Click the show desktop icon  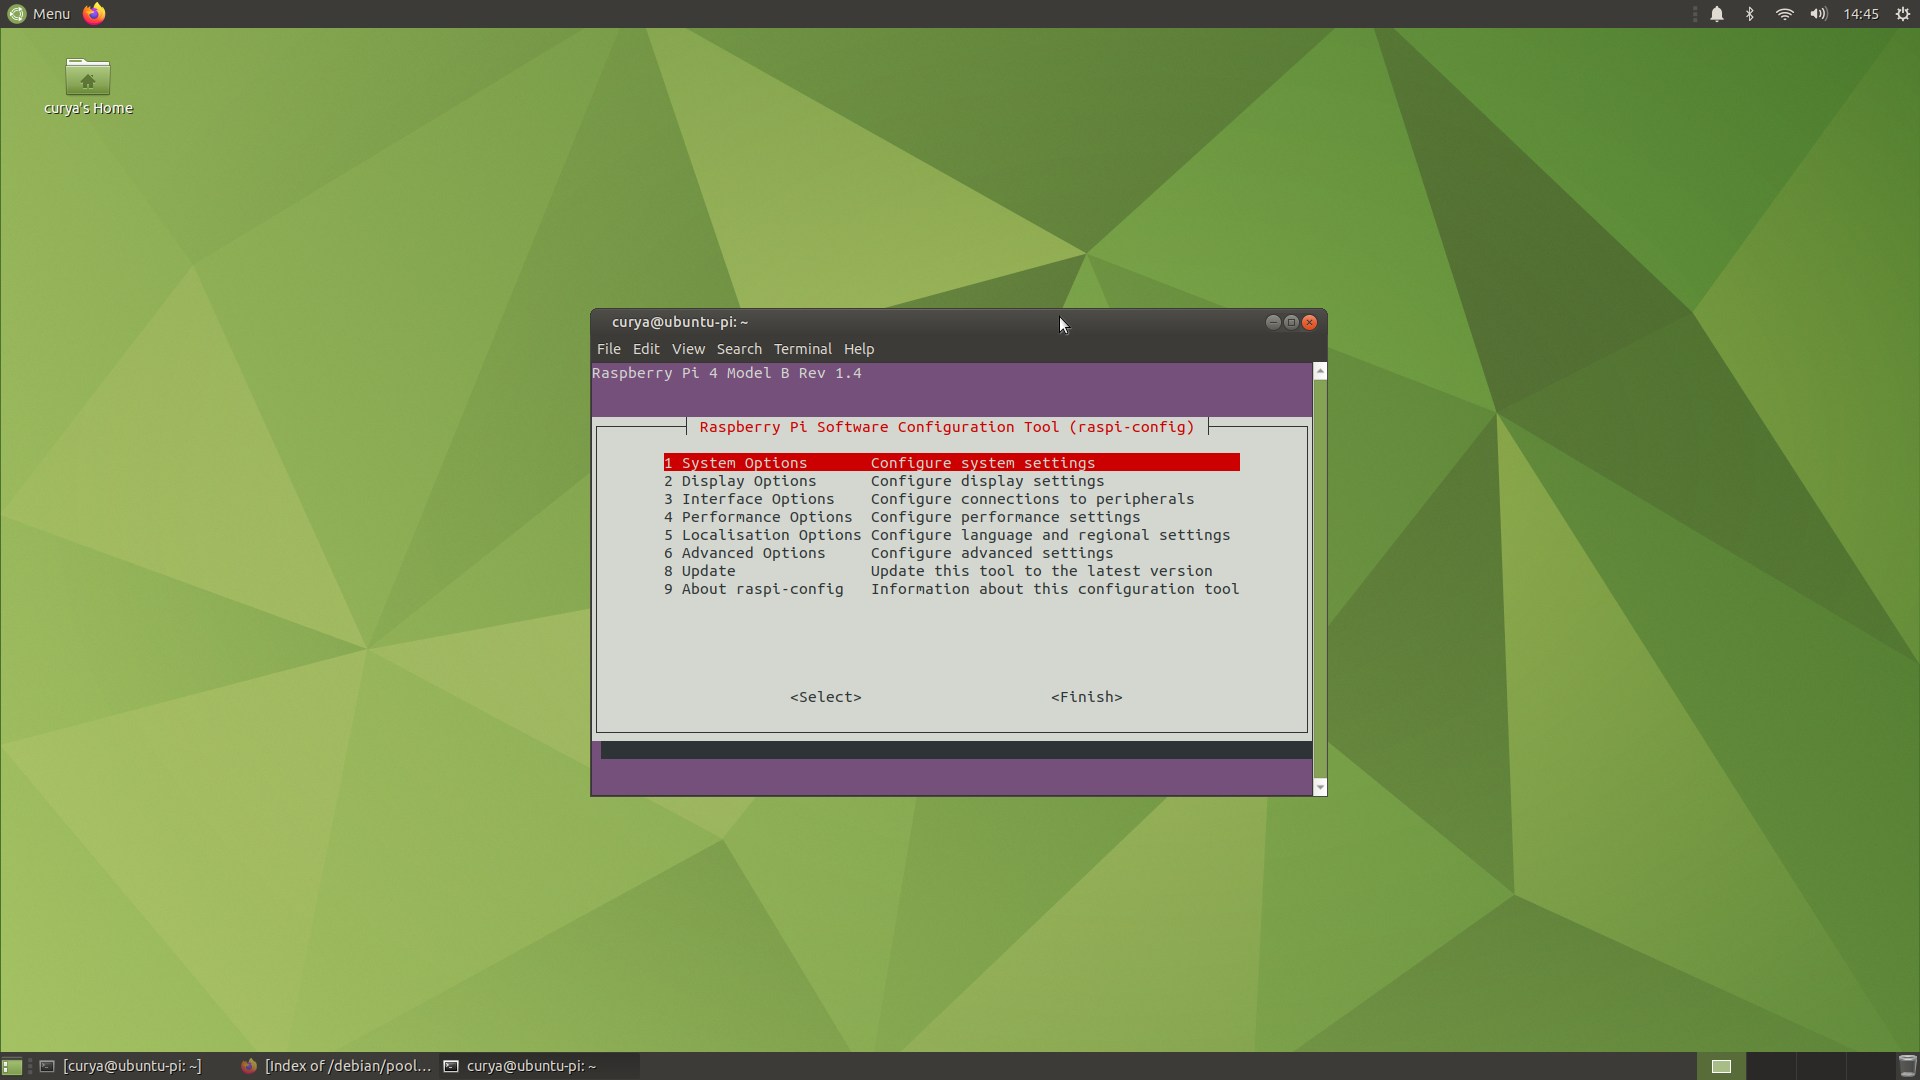[12, 1066]
